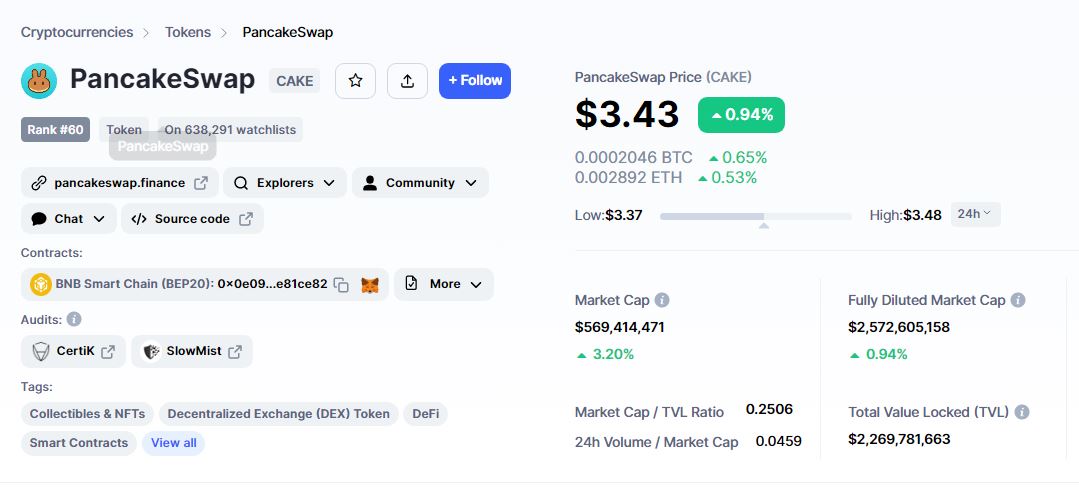Screen dimensions: 1079x489
Task: Click external link icon next to CertiK
Action: [108, 351]
